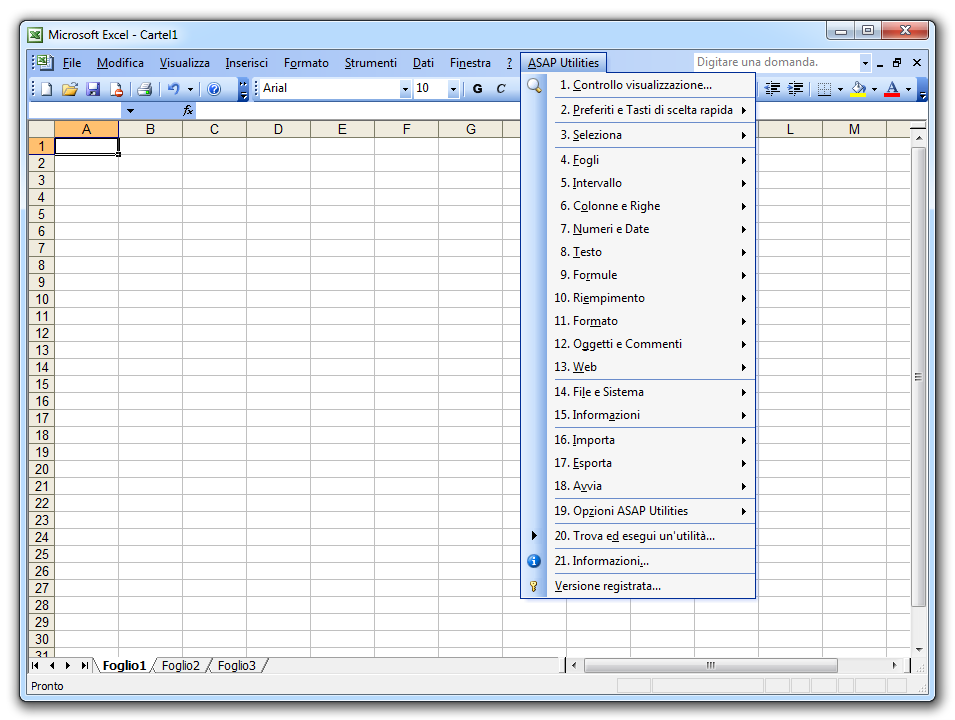Click the document with red stop icon
This screenshot has height=720, width=955.
click(x=116, y=90)
